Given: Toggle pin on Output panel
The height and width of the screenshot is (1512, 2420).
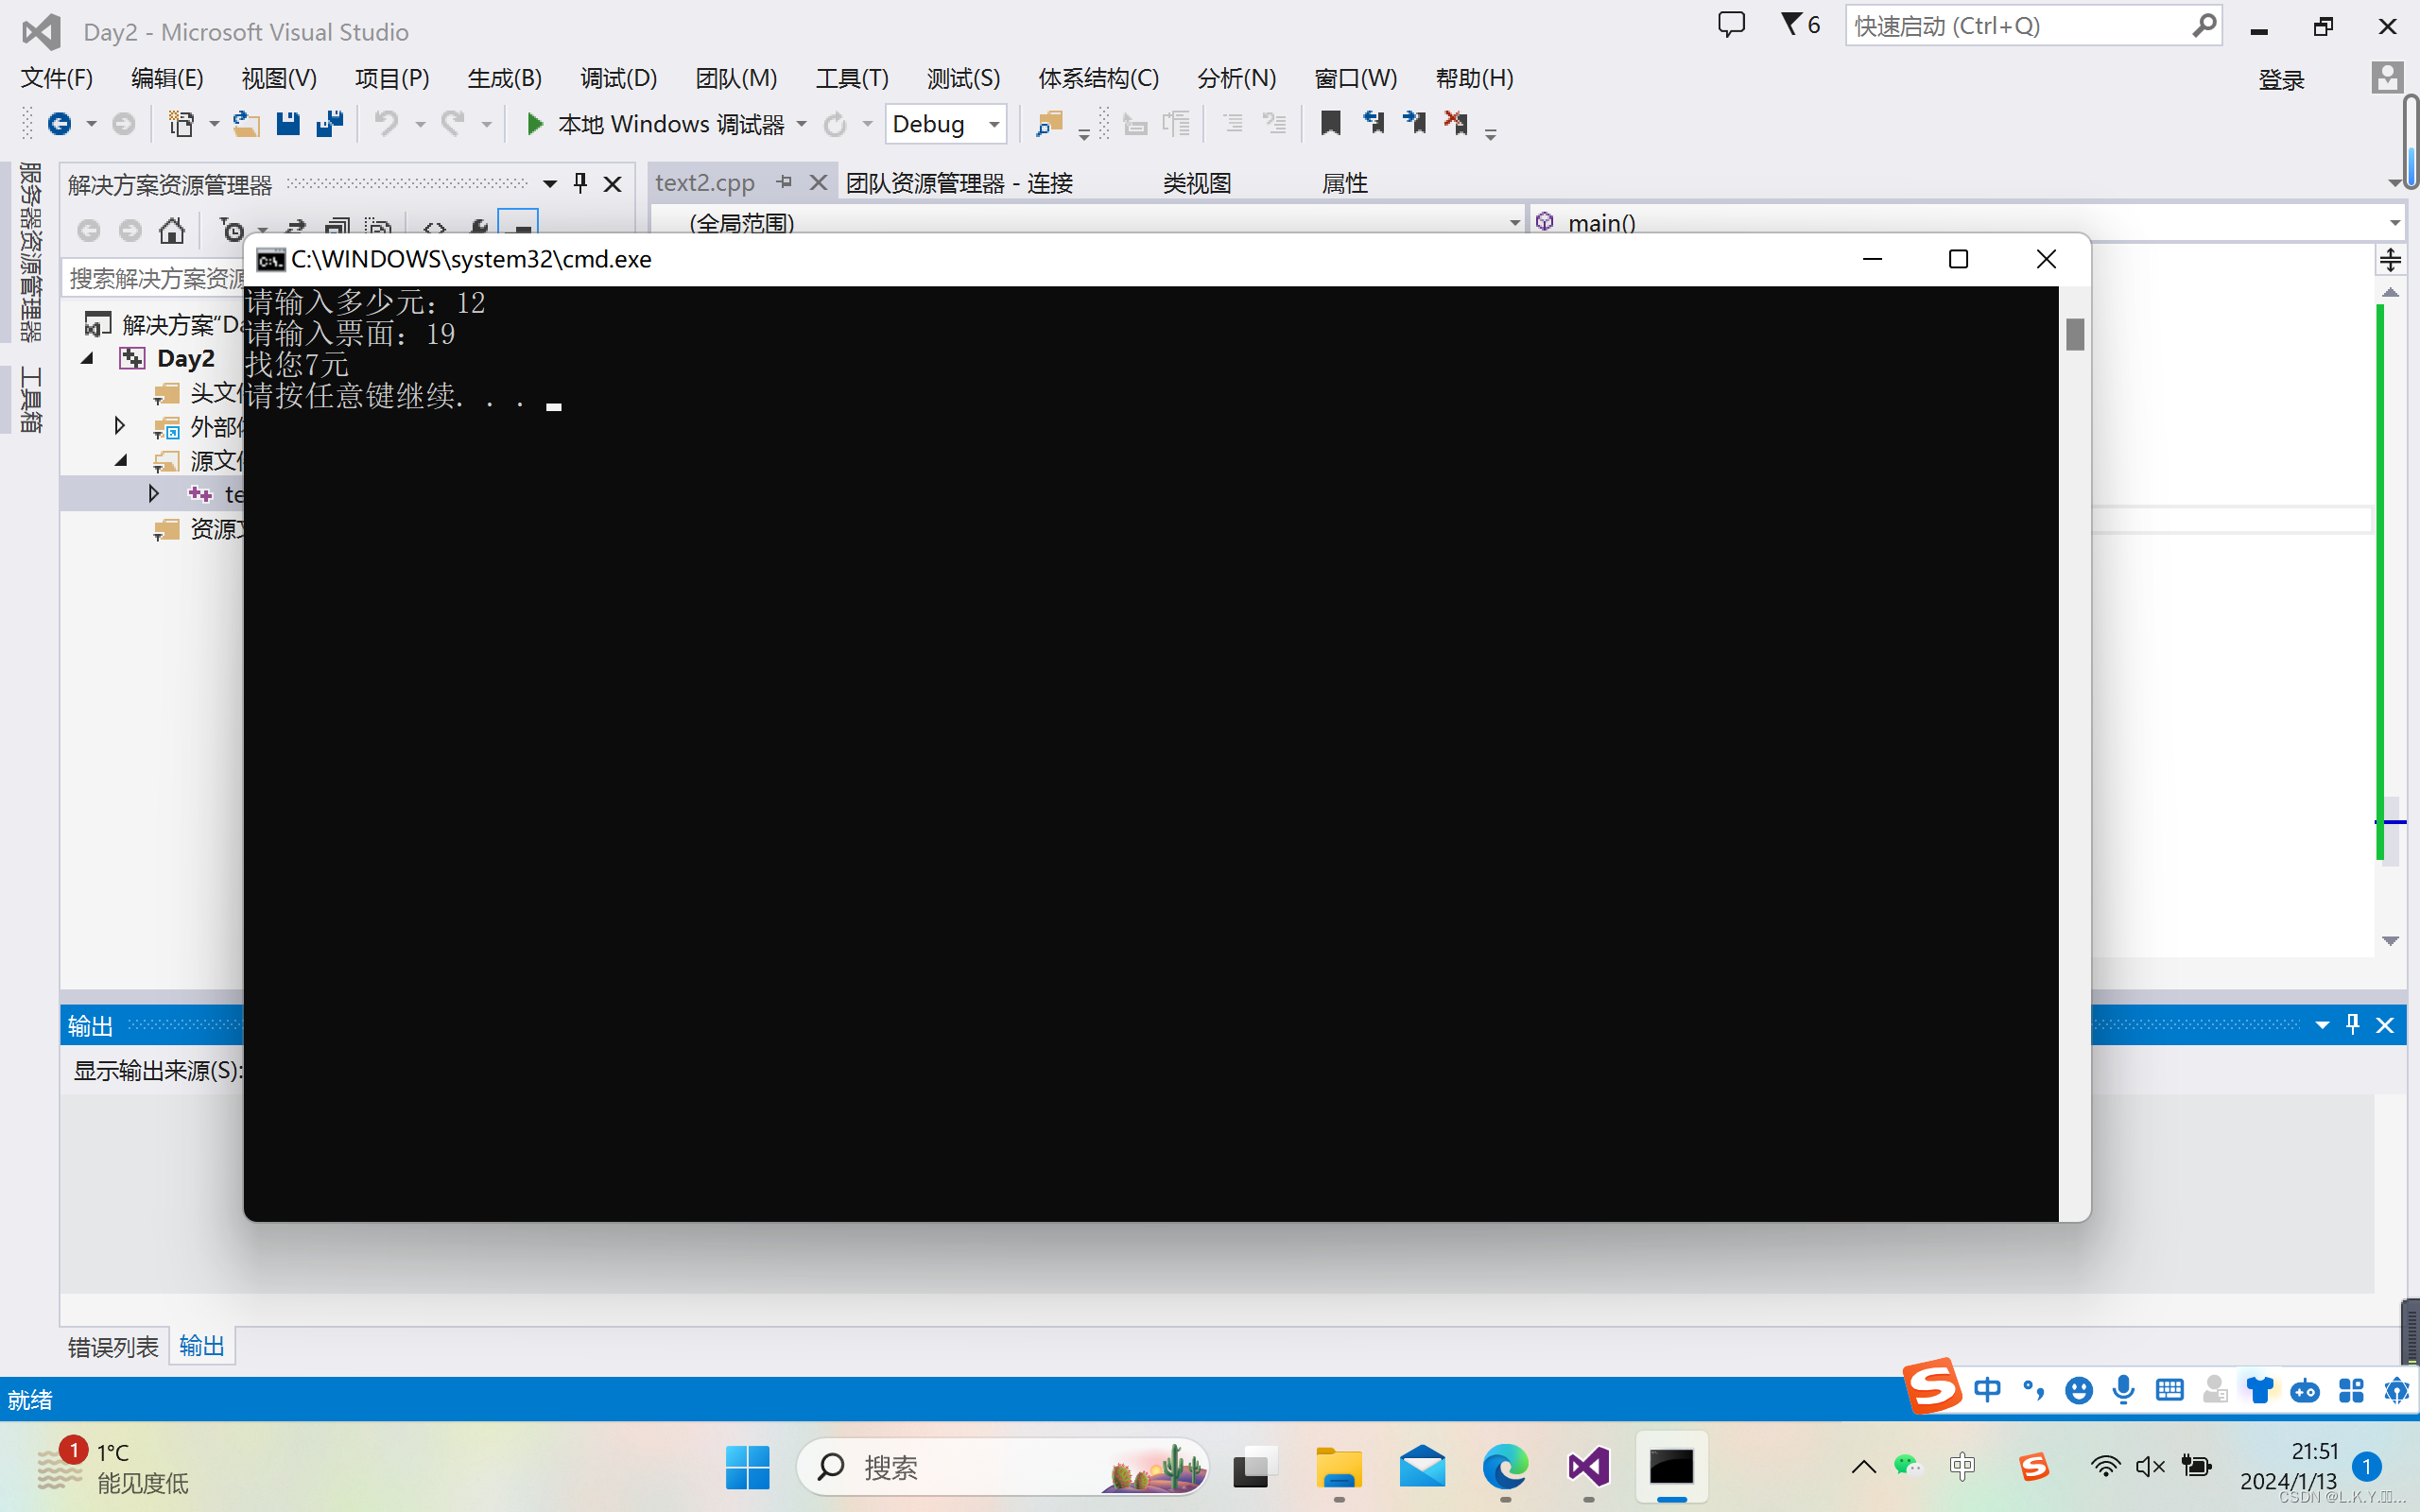Looking at the screenshot, I should pos(2352,1025).
